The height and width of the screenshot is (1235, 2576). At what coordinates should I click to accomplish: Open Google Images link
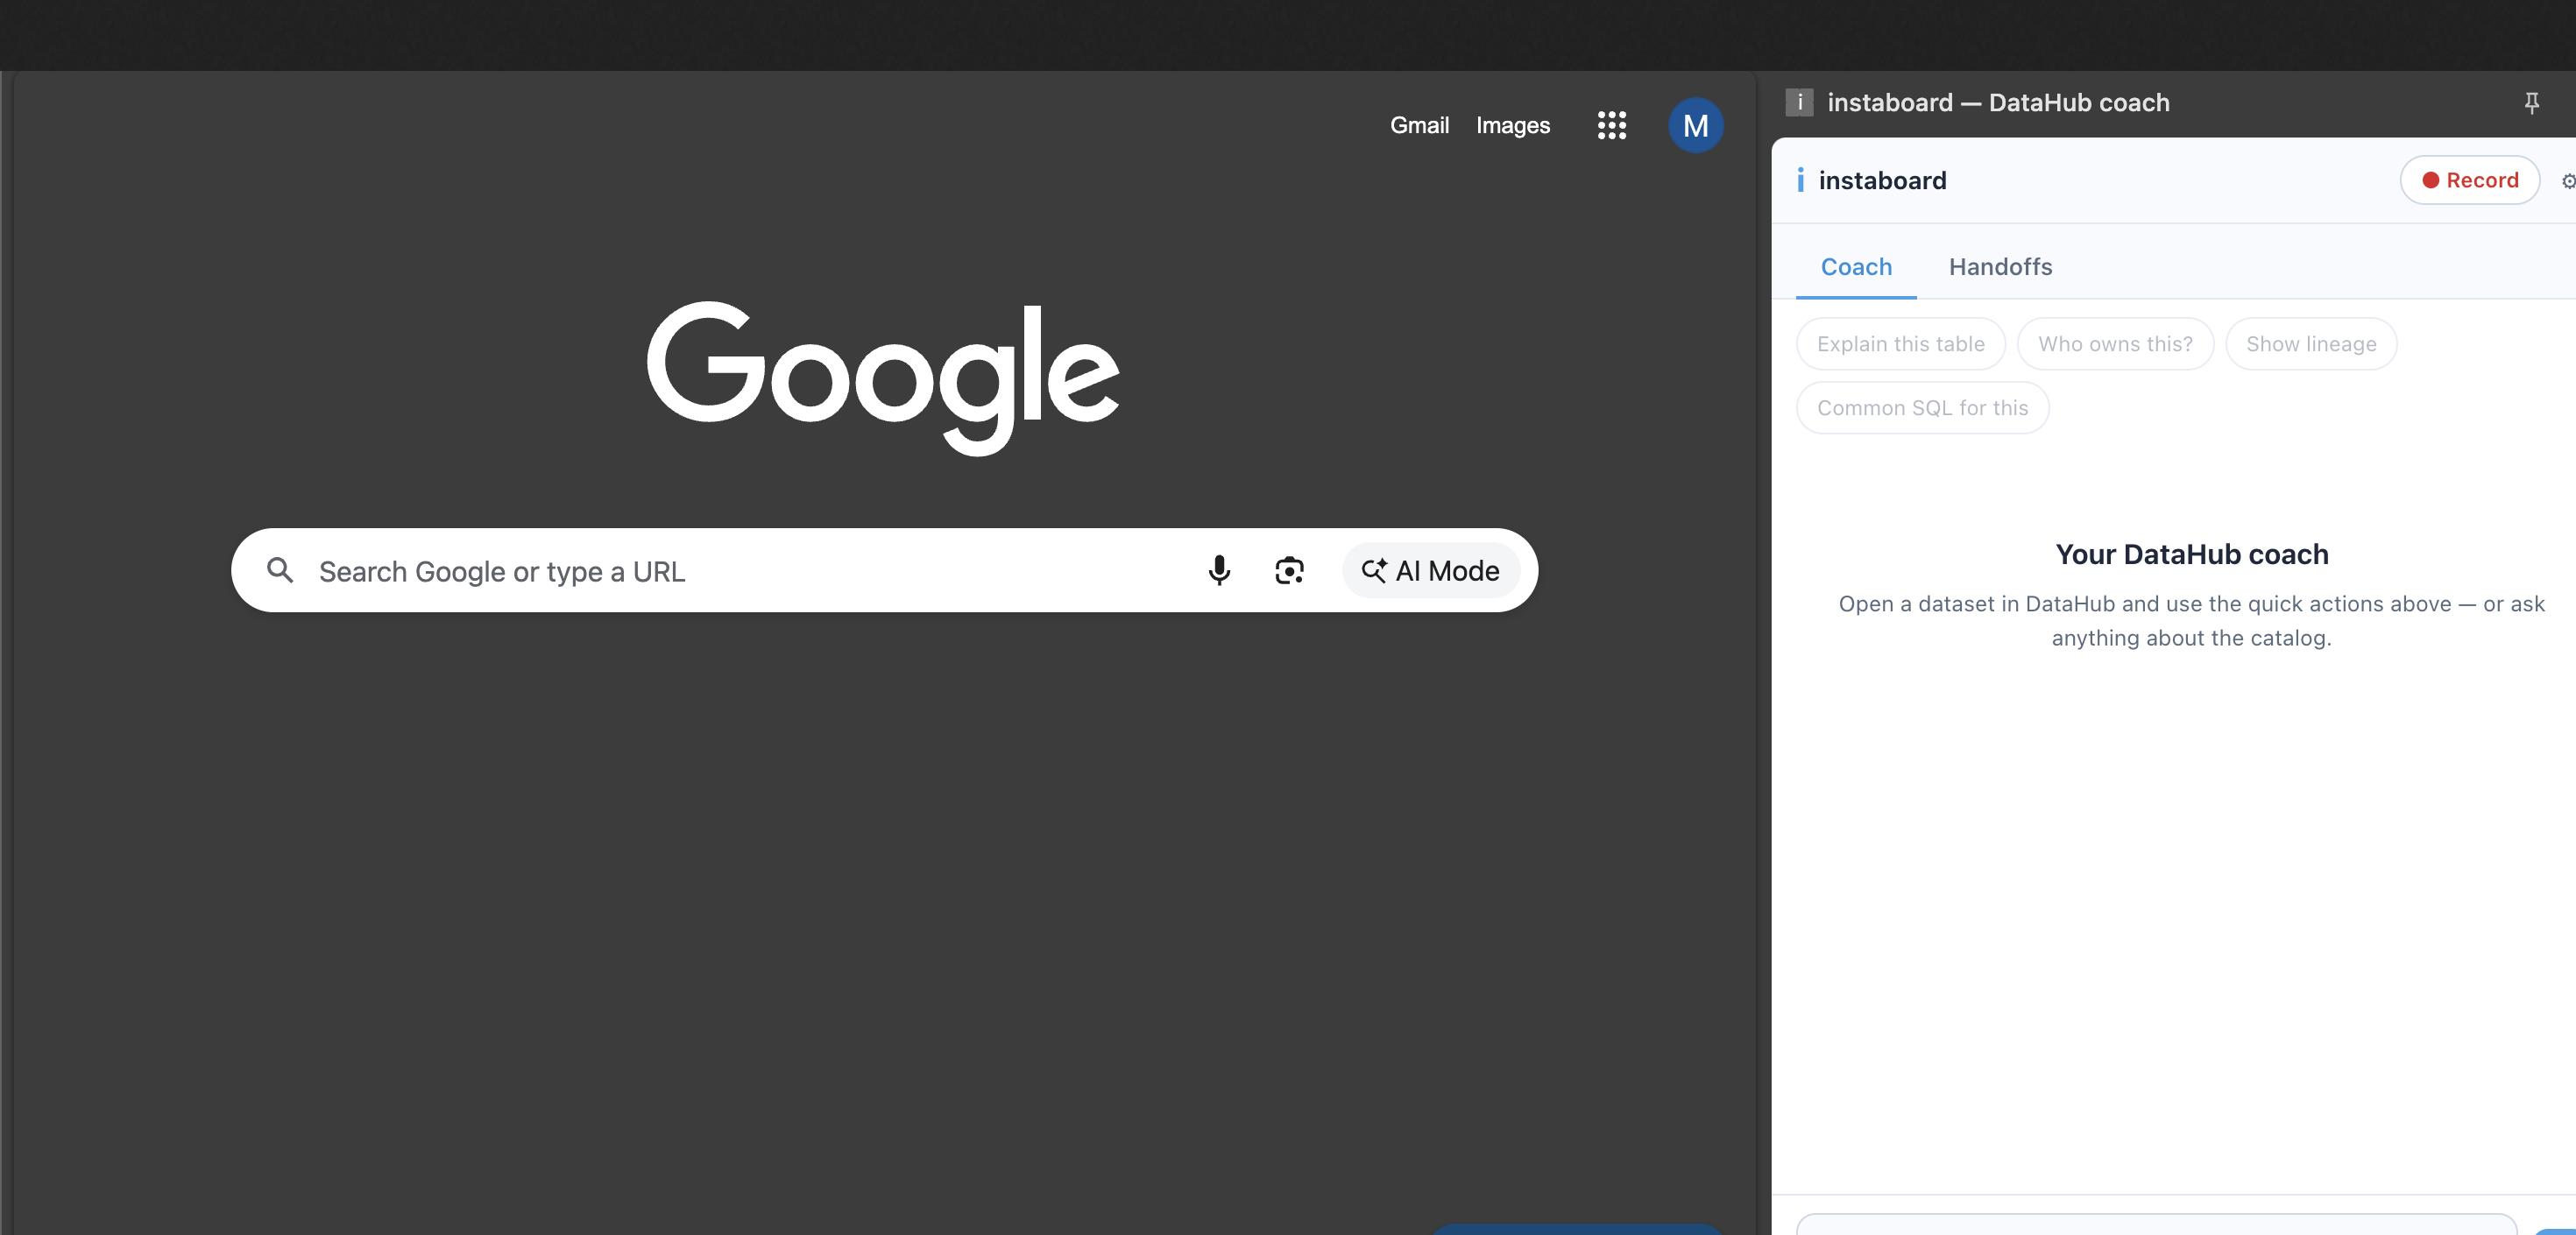[x=1513, y=125]
